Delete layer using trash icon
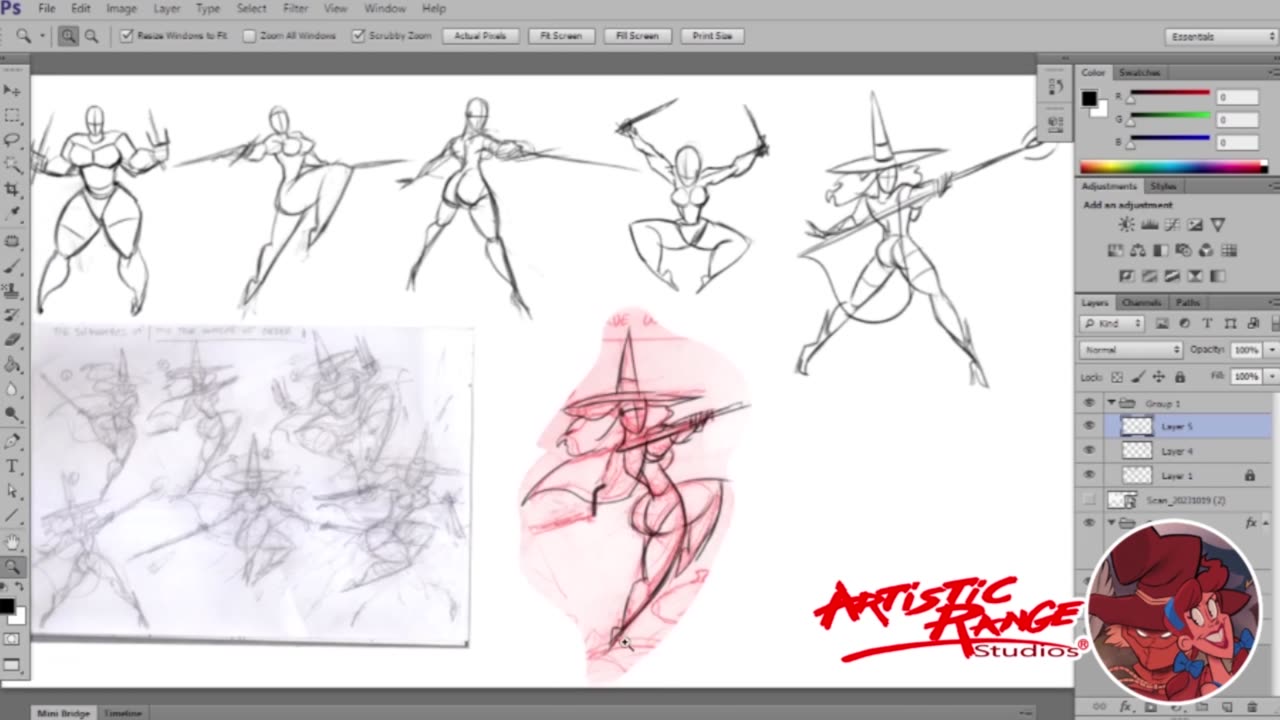Image resolution: width=1280 pixels, height=720 pixels. 1251,707
